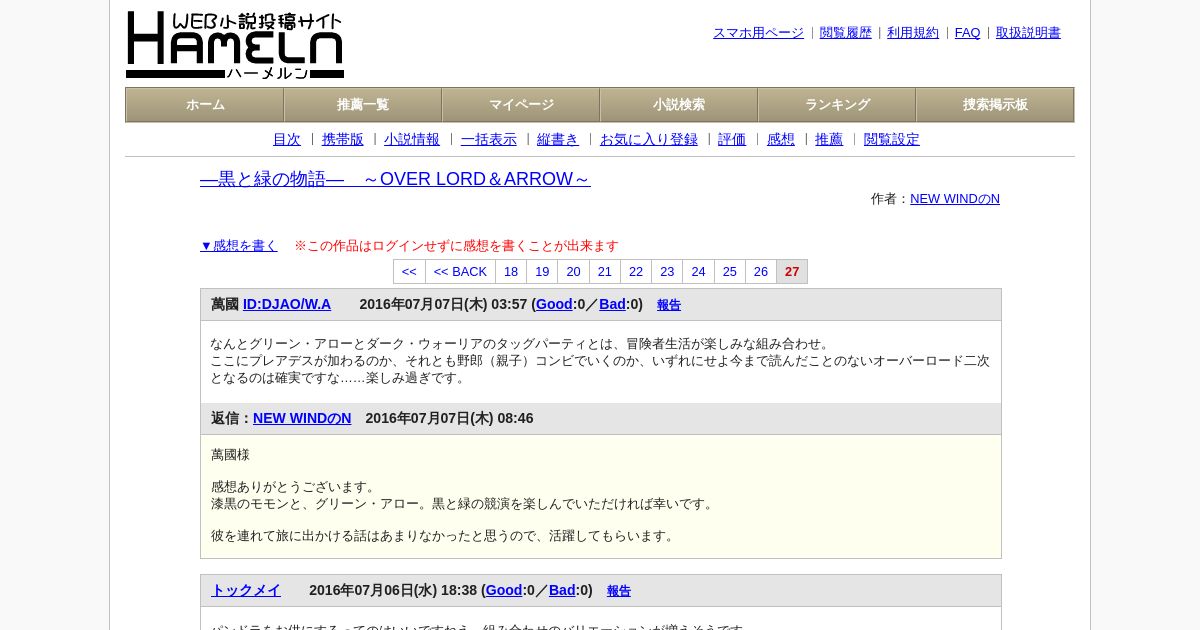Go to comments page 24
The height and width of the screenshot is (630, 1200).
(x=698, y=272)
